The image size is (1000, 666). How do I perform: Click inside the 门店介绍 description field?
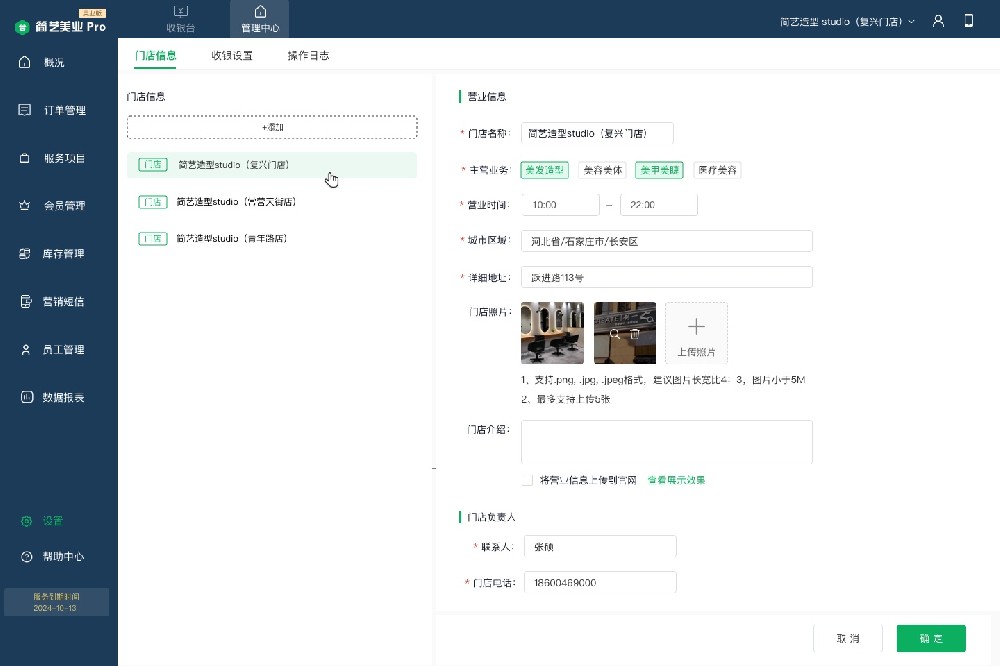tap(666, 441)
